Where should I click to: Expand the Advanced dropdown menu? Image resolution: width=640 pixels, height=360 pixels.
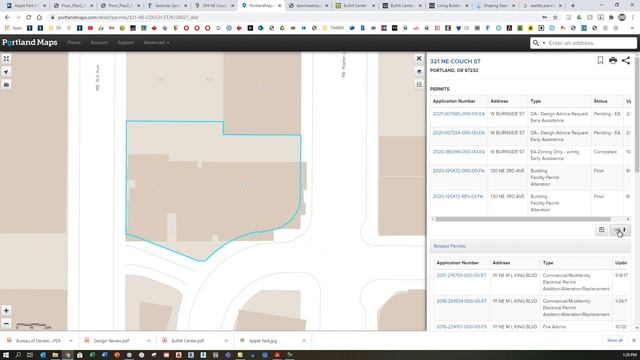(156, 42)
